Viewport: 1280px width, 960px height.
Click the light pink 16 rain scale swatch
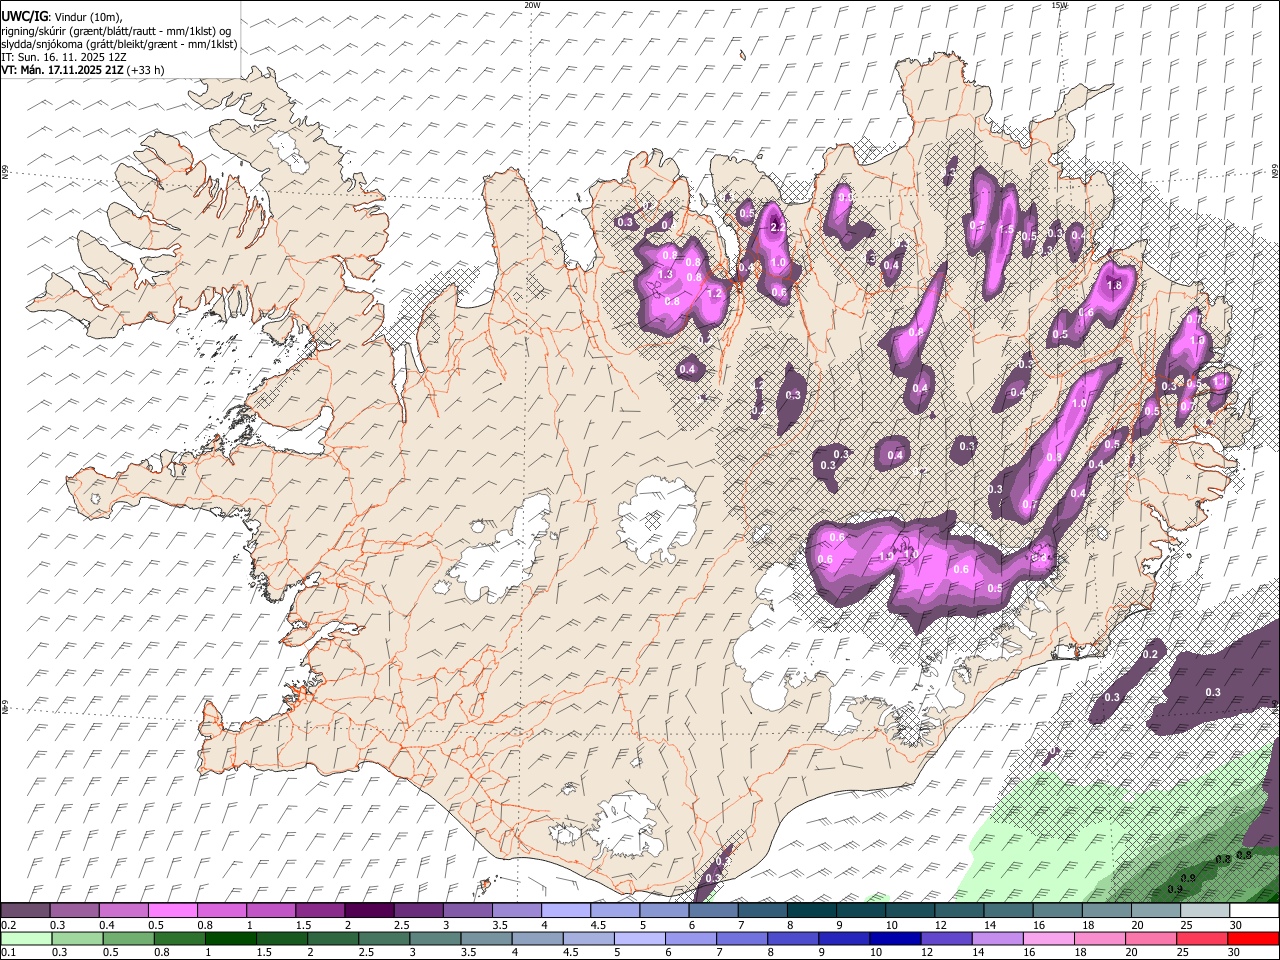pyautogui.click(x=1047, y=939)
